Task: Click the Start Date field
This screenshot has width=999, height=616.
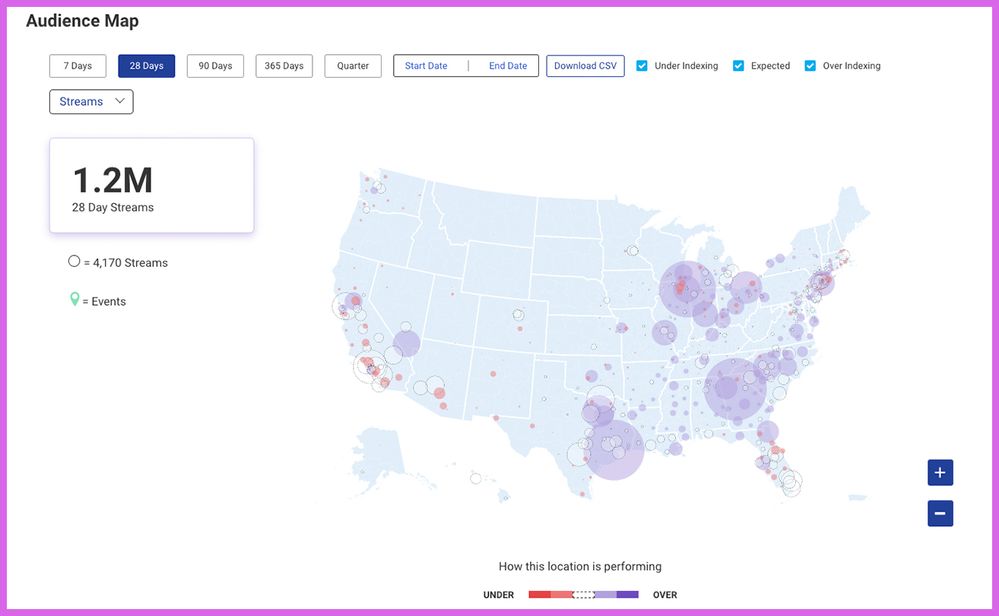Action: click(x=426, y=66)
